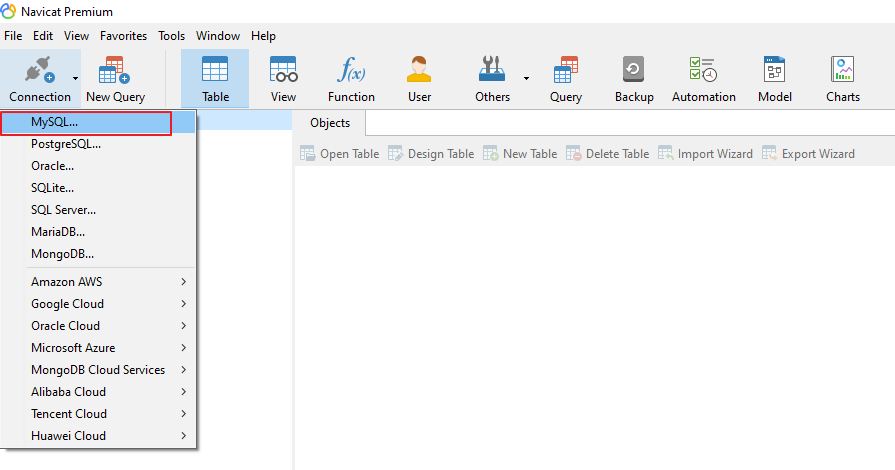
Task: Choose MongoDB... connection type
Action: click(x=98, y=254)
